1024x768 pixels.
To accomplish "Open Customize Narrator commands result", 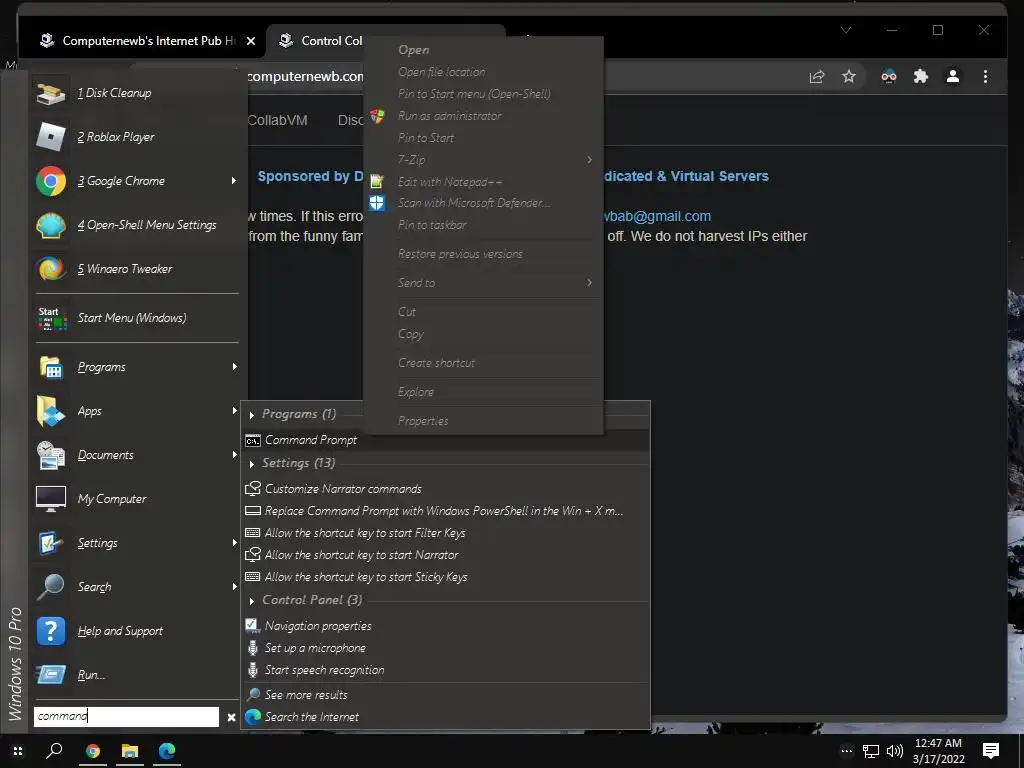I will click(x=446, y=489).
